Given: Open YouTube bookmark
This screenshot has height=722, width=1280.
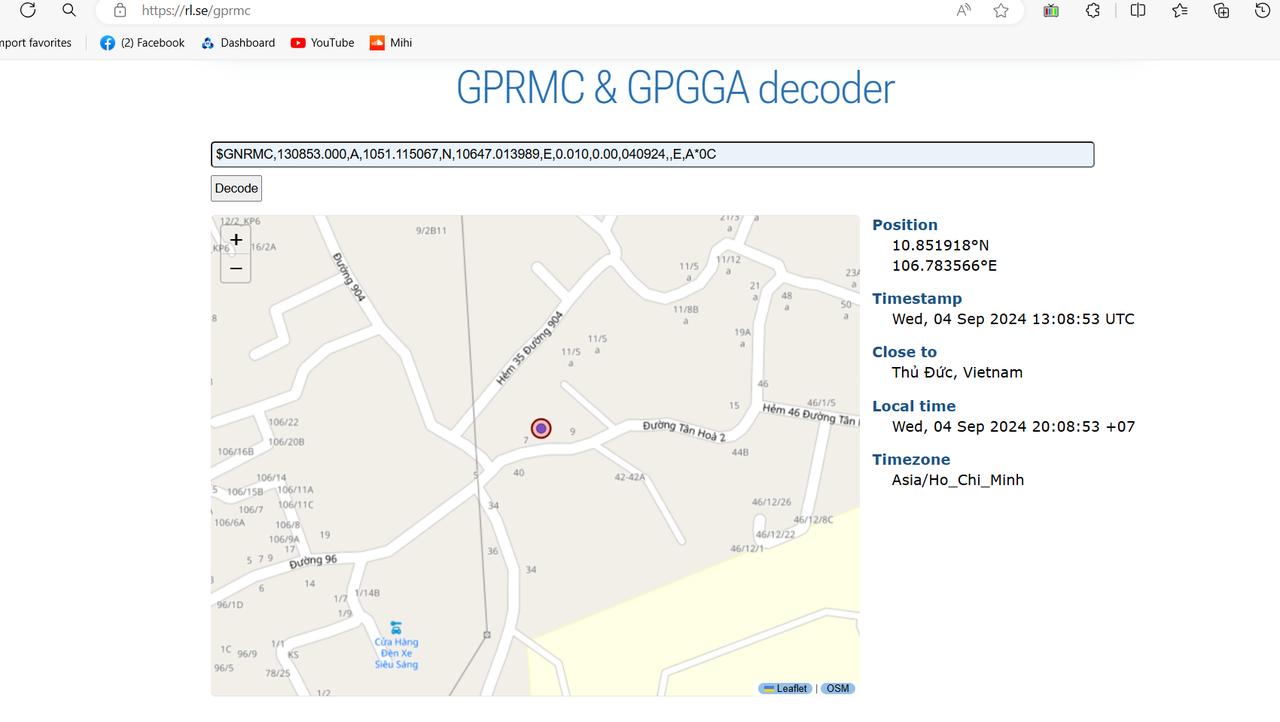Looking at the screenshot, I should pos(322,43).
